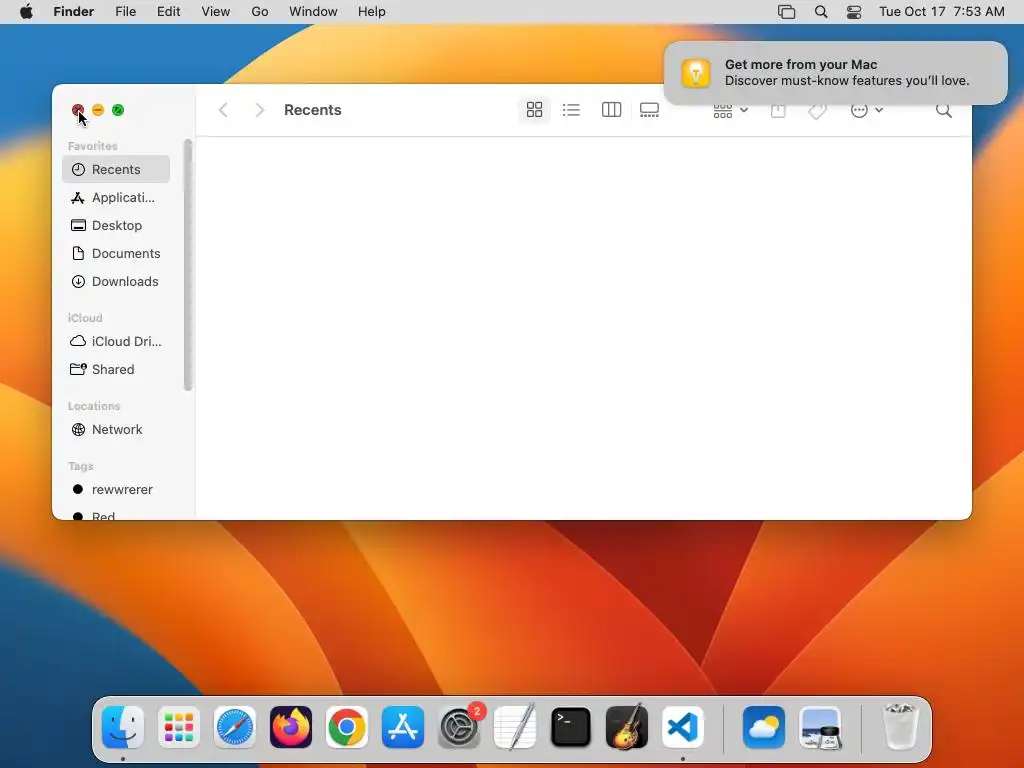Open System Settings from the Dock
Screen dimensions: 1024x768
[459, 727]
